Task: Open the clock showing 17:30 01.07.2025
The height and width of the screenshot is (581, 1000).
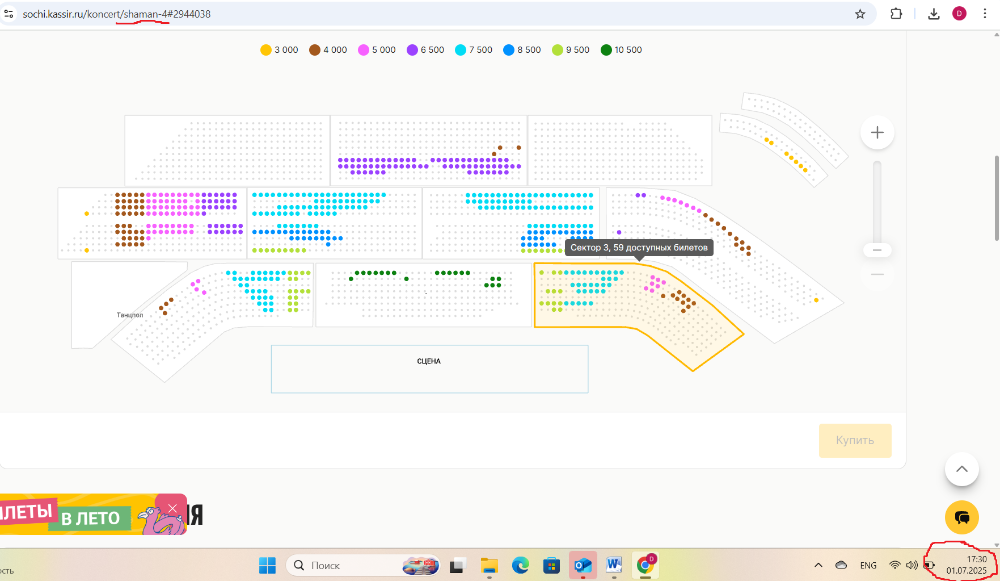Action: 966,565
